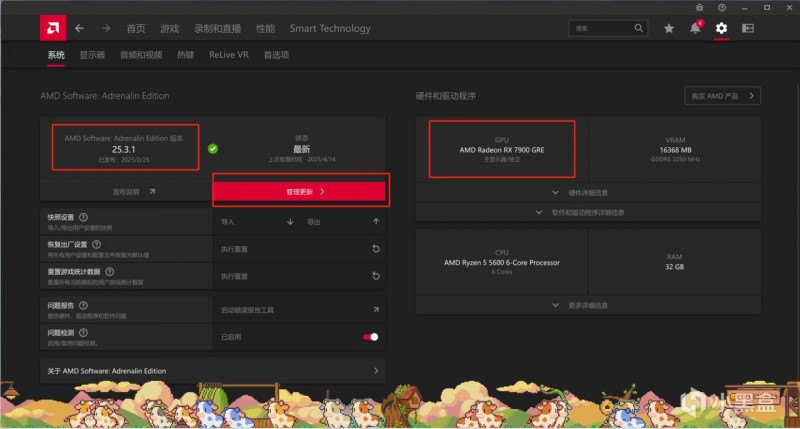Switch to the 热键 sub-tab

point(186,55)
